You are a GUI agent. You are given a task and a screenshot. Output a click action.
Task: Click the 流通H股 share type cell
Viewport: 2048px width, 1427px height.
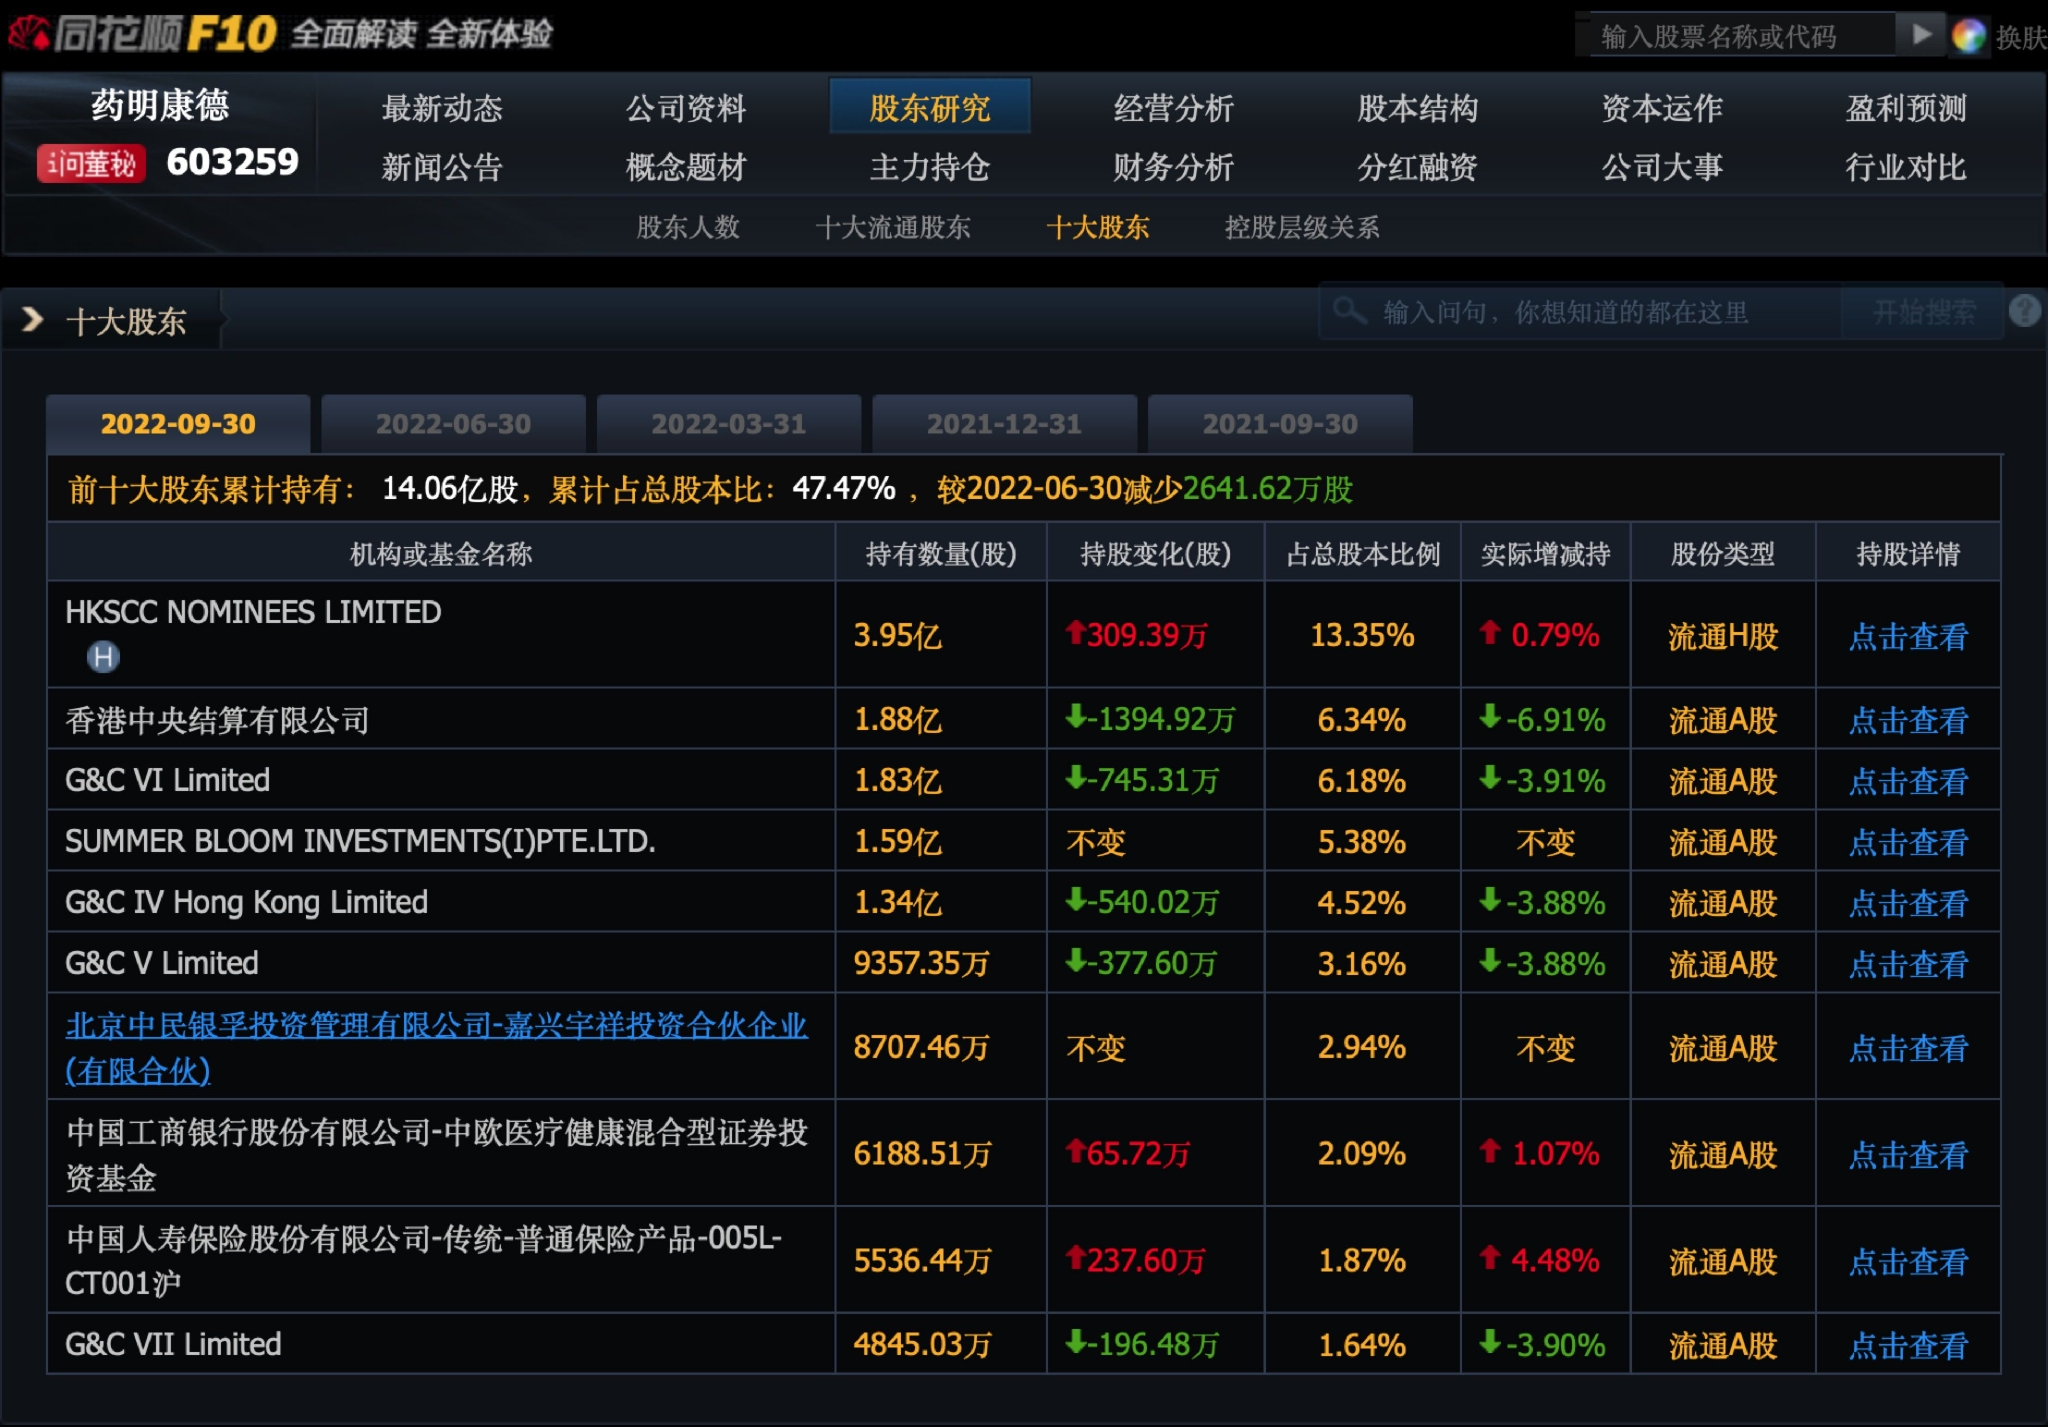coord(1723,636)
